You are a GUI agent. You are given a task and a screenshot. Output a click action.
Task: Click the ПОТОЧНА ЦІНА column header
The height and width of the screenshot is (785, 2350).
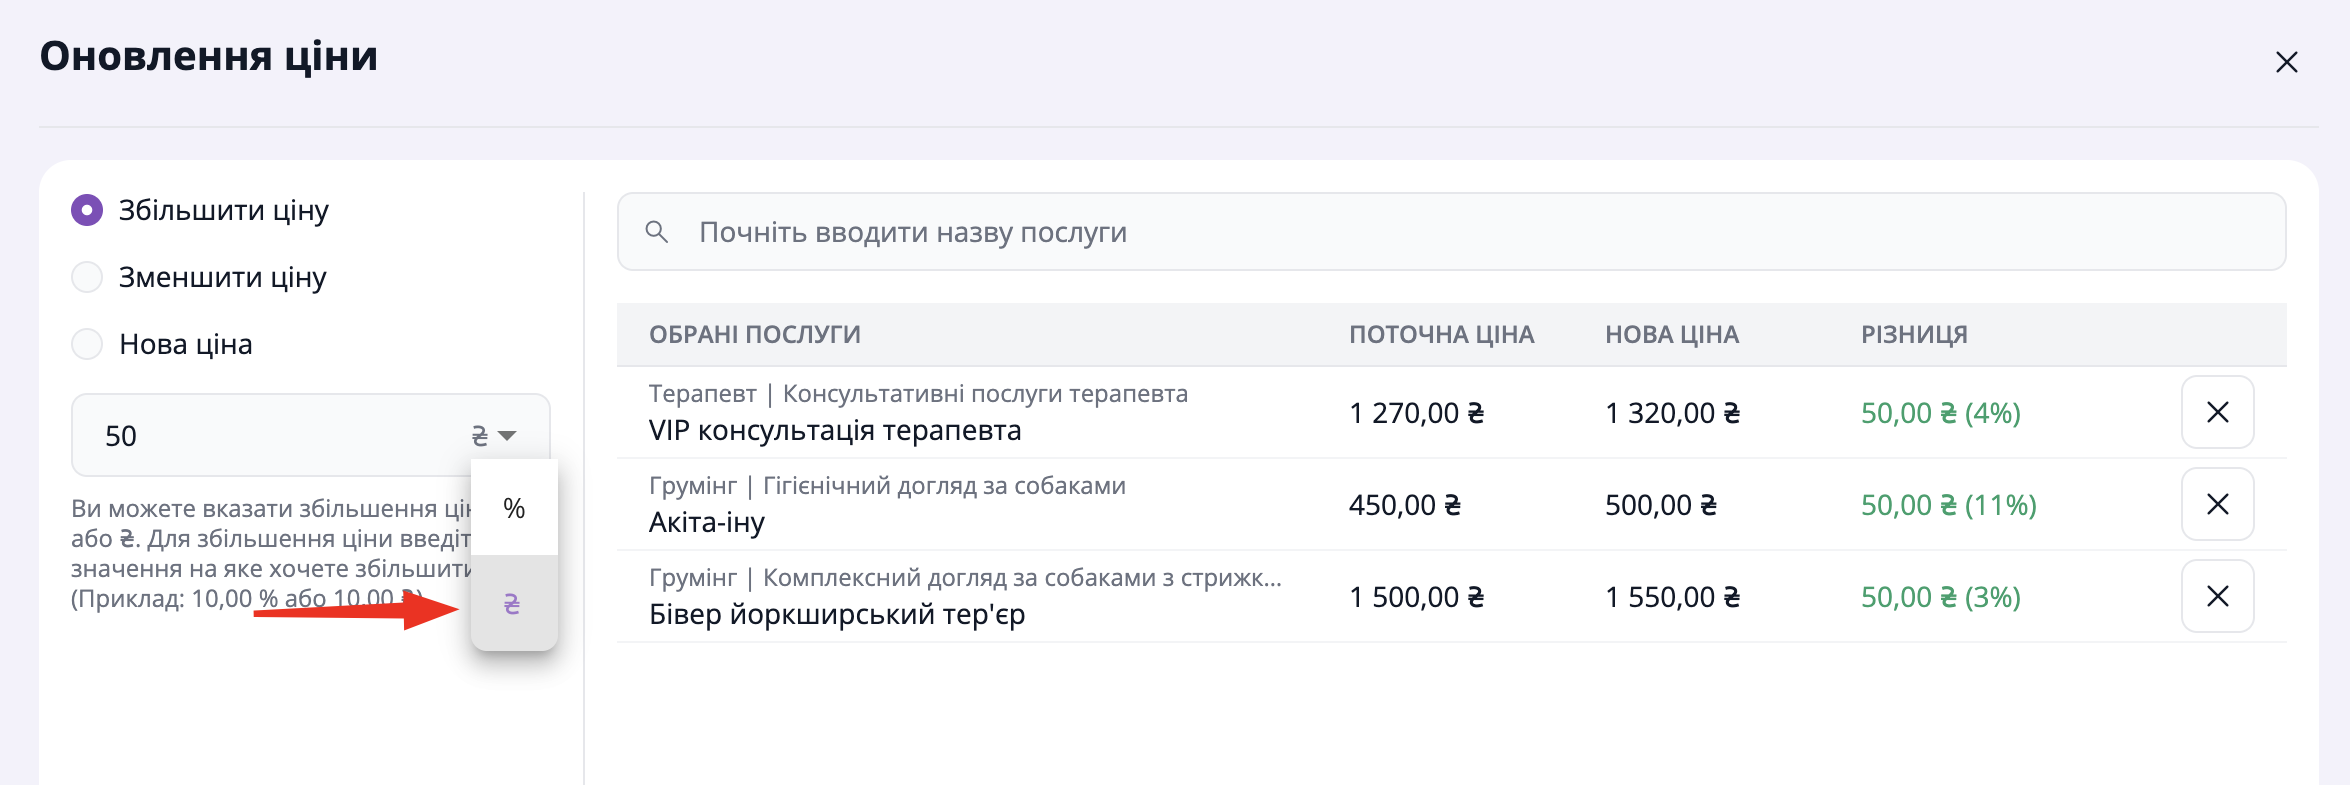pos(1441,335)
